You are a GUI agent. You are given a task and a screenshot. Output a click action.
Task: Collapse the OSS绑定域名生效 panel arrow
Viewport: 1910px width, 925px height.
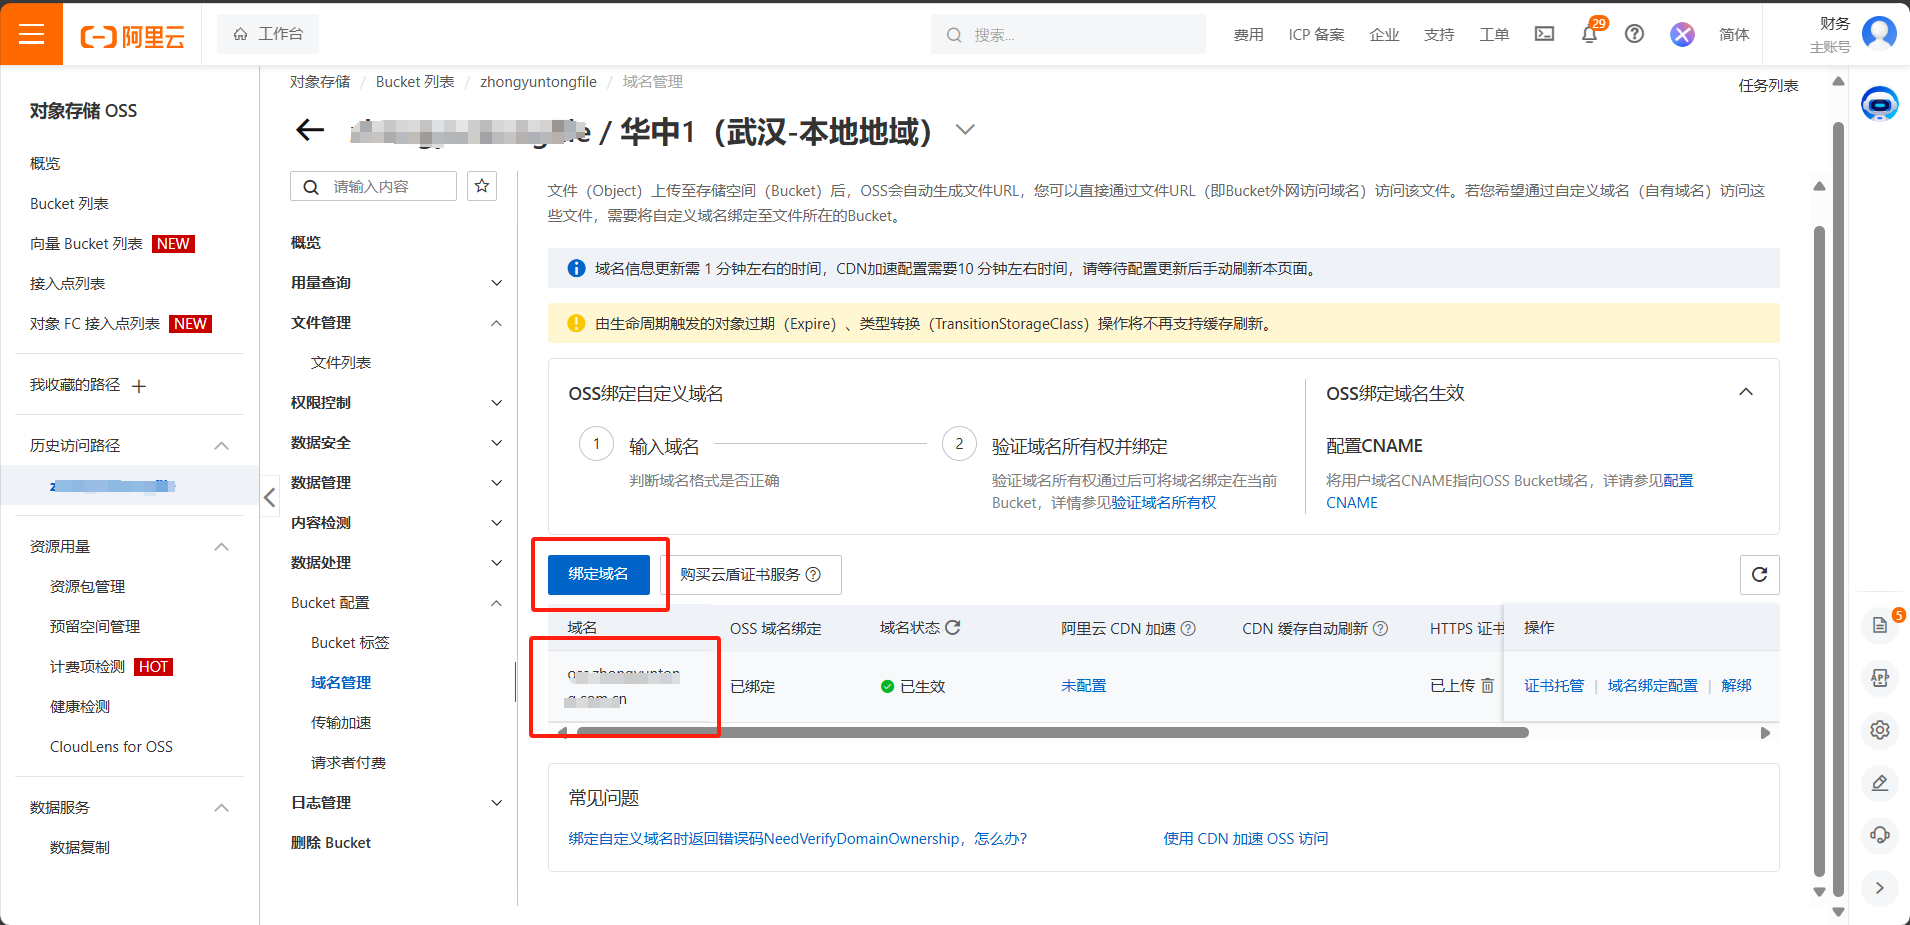coord(1747,392)
